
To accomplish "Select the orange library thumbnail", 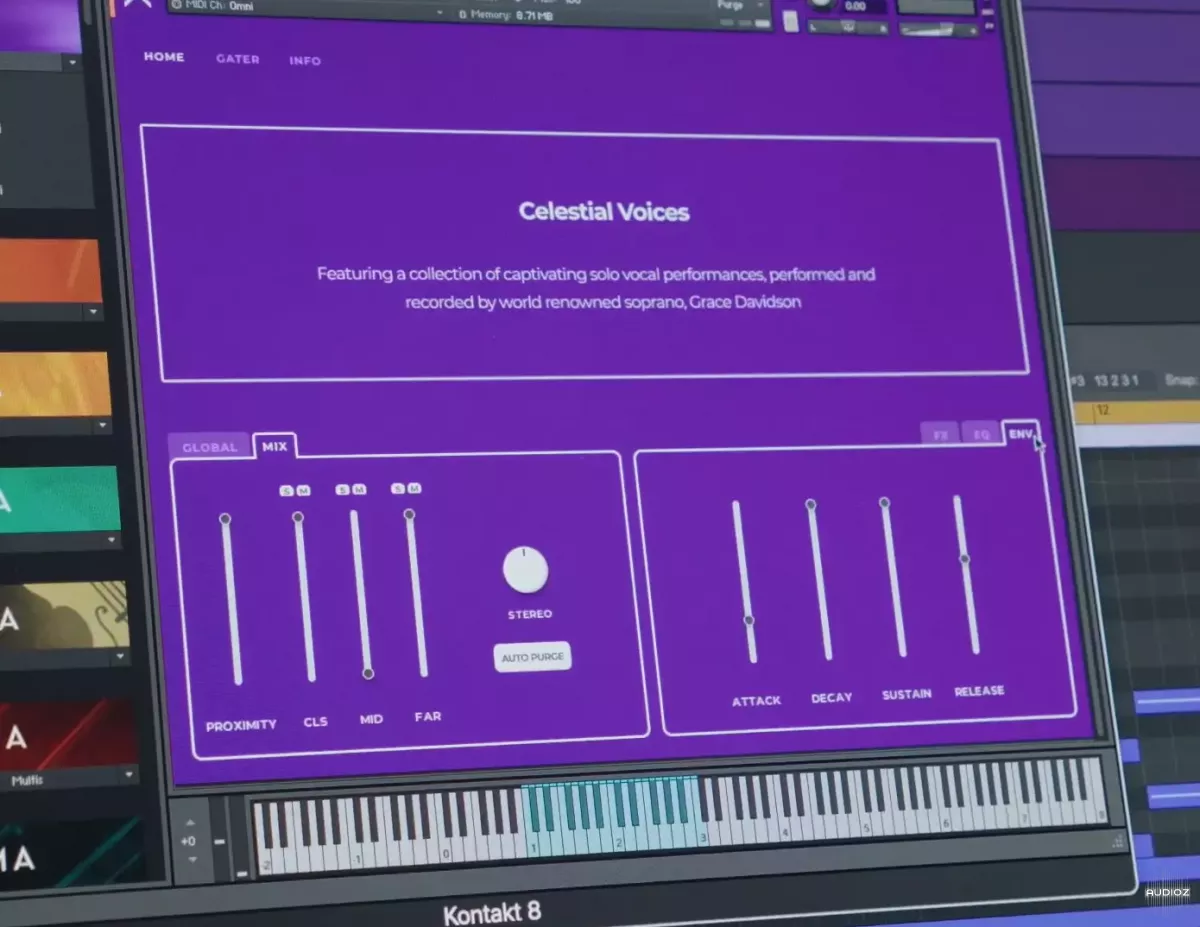I will pos(50,272).
